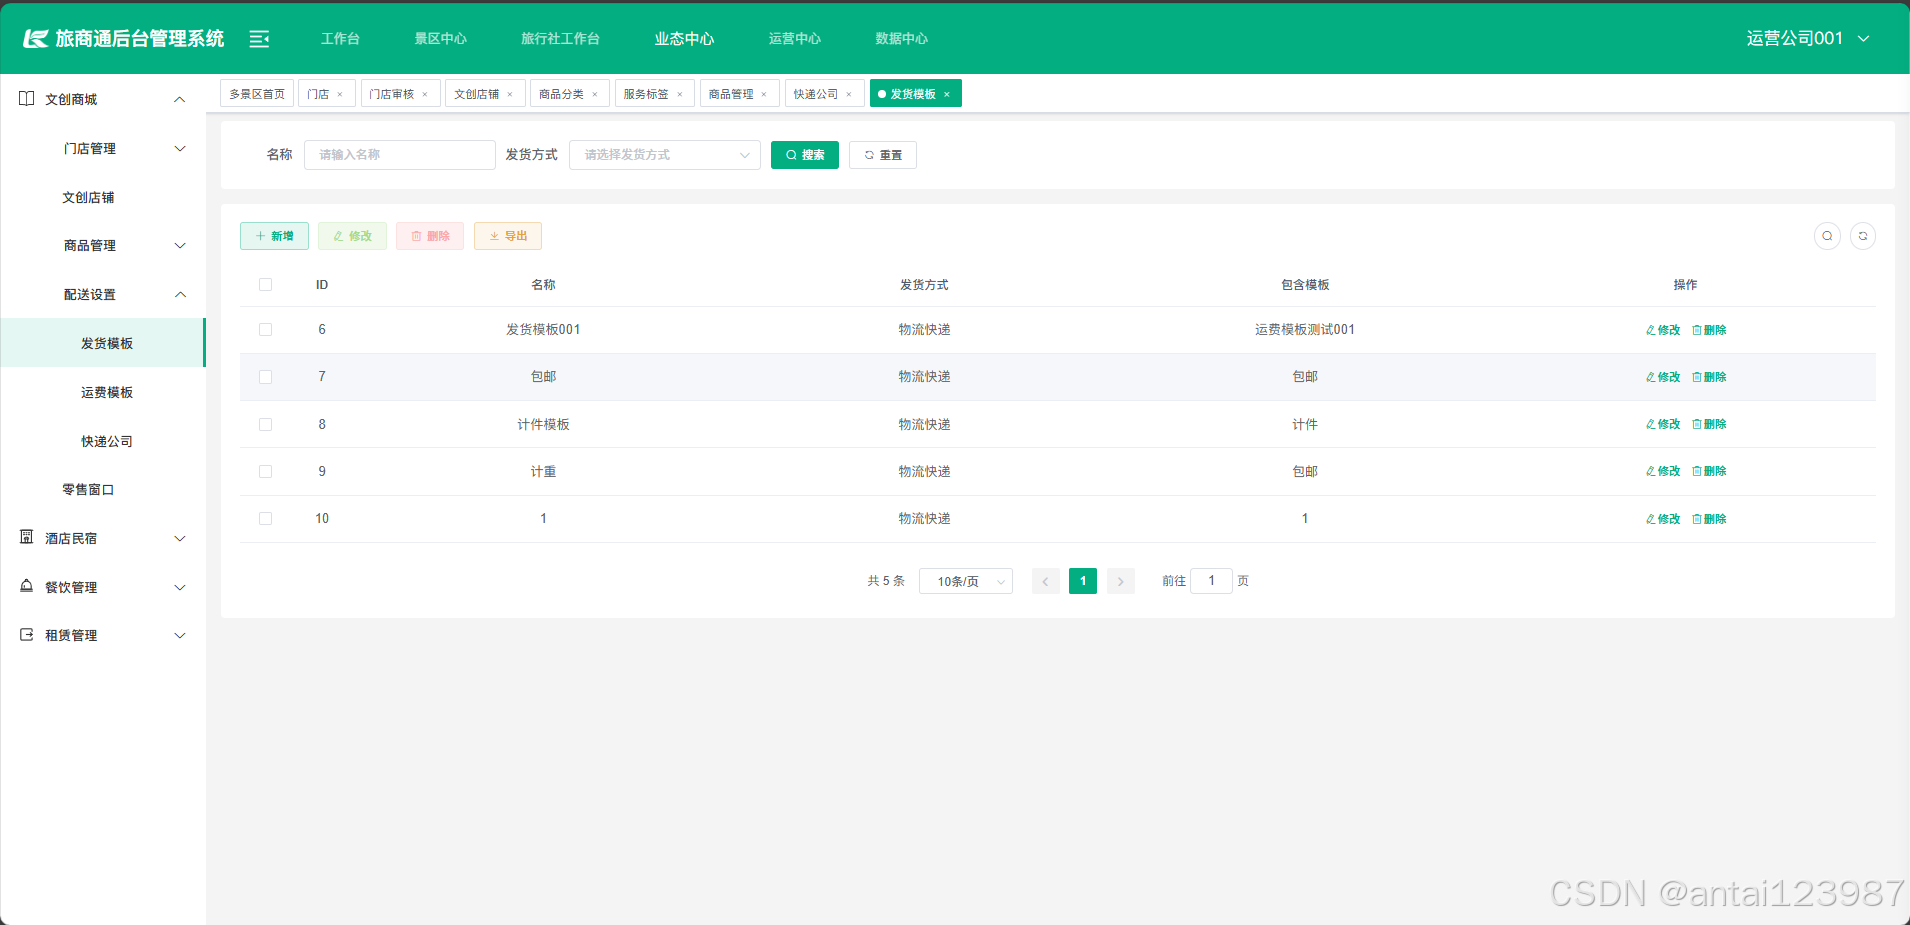Close the 商品分类 tab
This screenshot has width=1910, height=925.
(x=595, y=94)
